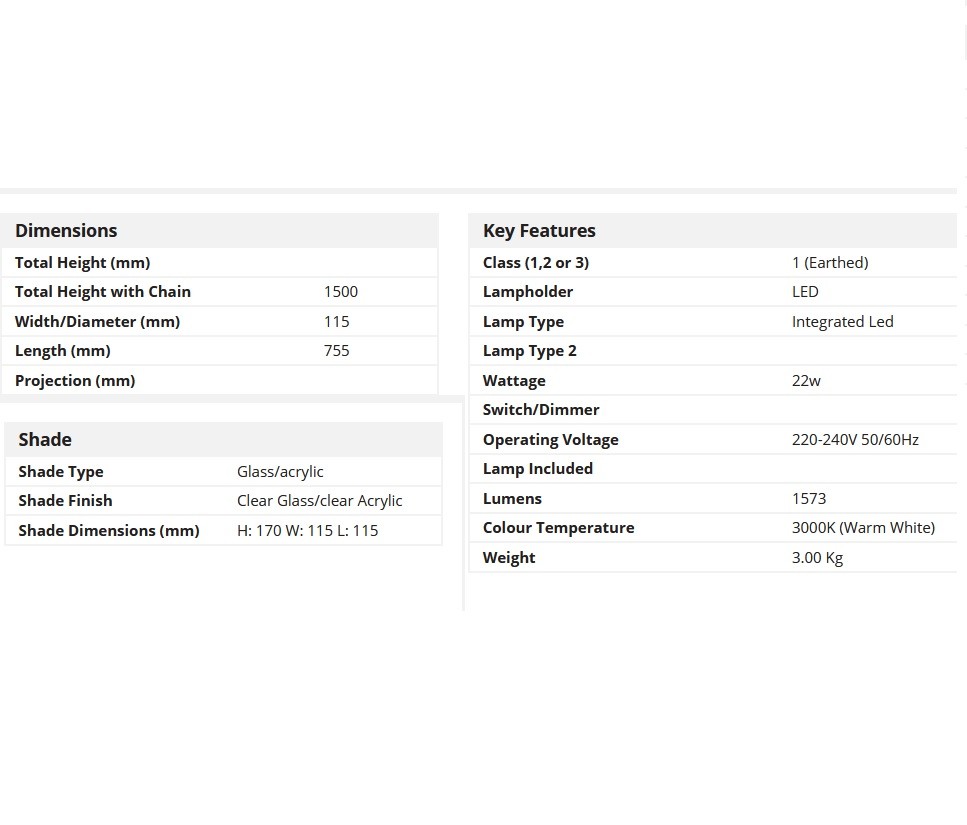Select the Glass/acrylic shade type value
The width and height of the screenshot is (967, 825).
point(280,472)
